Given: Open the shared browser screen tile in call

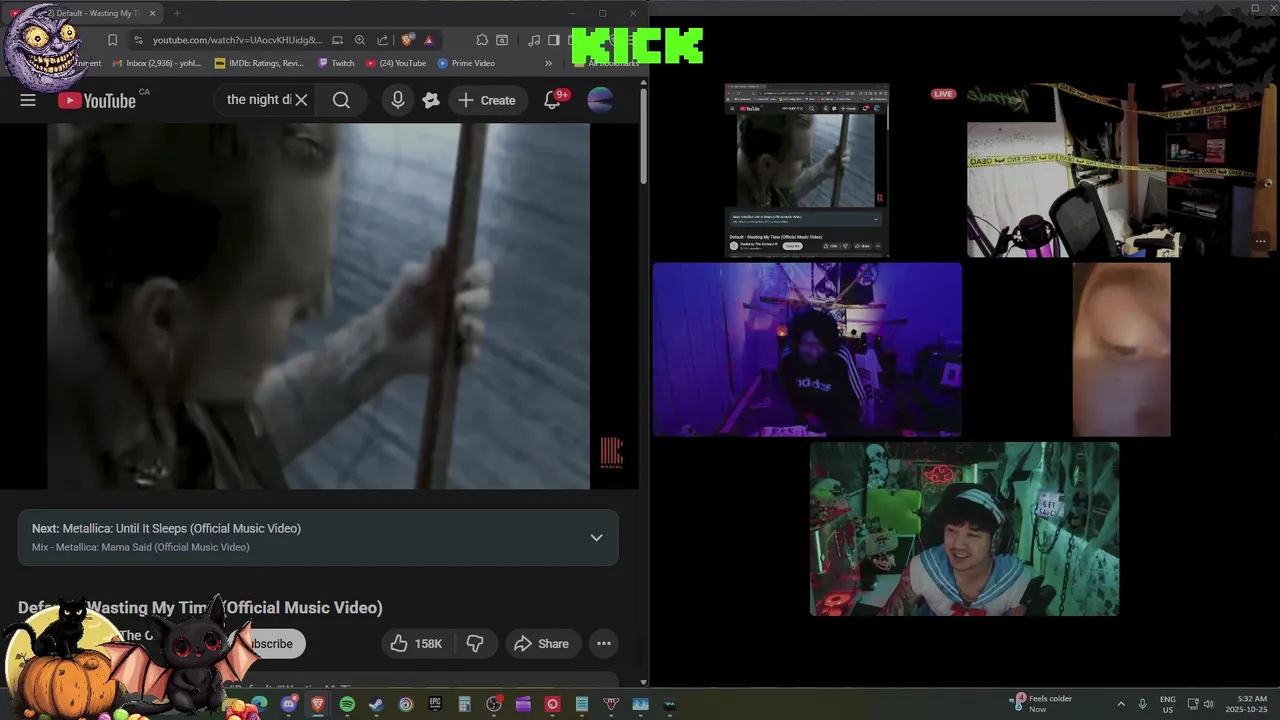Looking at the screenshot, I should (x=807, y=170).
